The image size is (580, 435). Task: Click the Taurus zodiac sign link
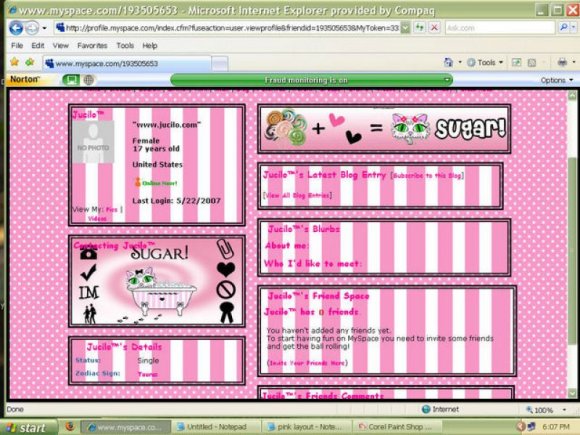[148, 374]
